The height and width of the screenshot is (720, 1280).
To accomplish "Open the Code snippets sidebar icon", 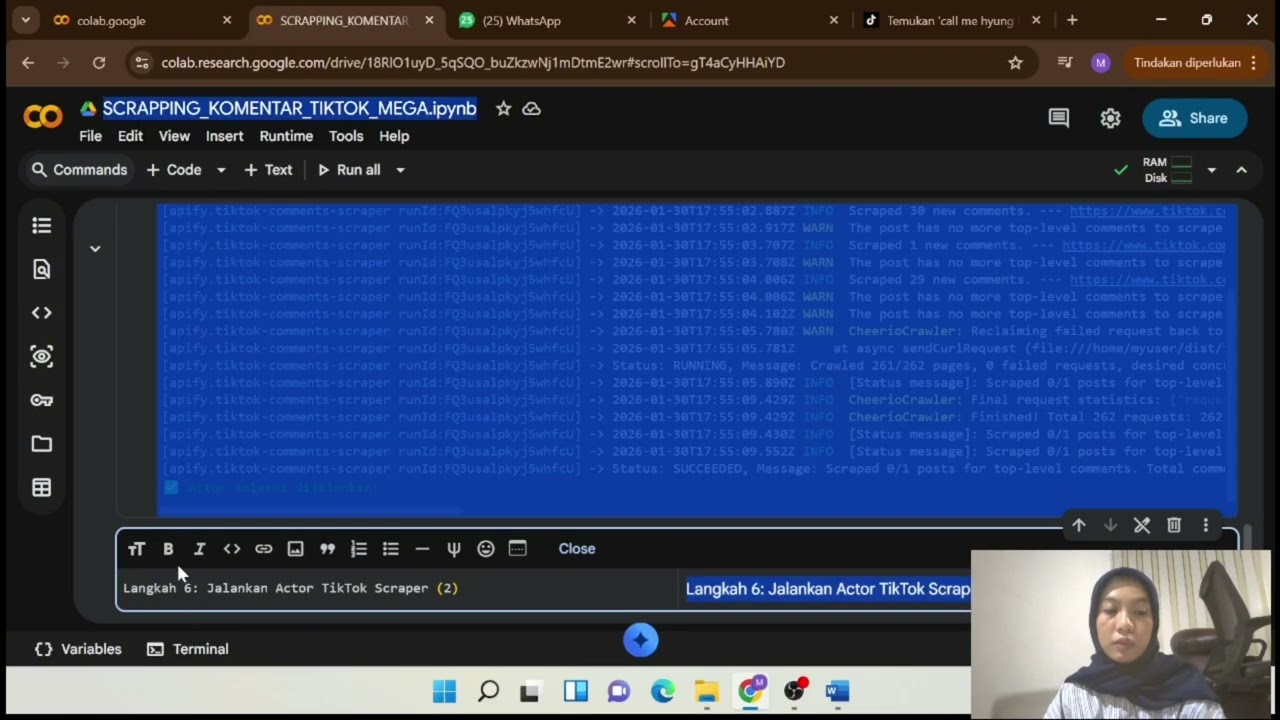I will coord(41,313).
